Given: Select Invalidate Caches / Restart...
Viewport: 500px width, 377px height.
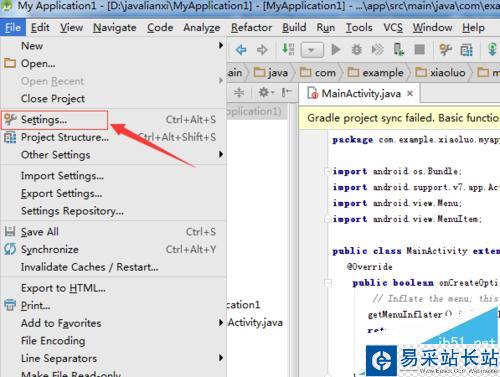Looking at the screenshot, I should point(113,267).
